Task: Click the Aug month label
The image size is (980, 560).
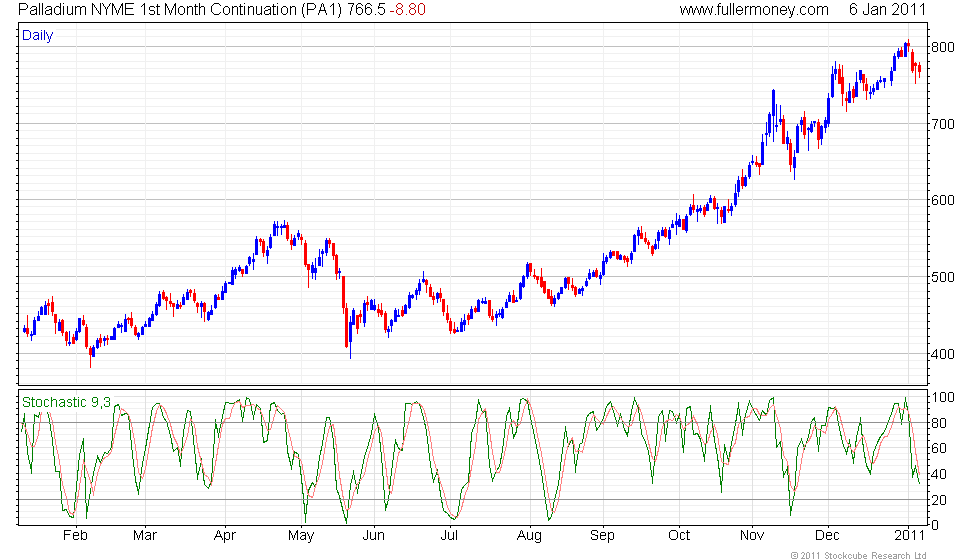Action: coord(529,536)
